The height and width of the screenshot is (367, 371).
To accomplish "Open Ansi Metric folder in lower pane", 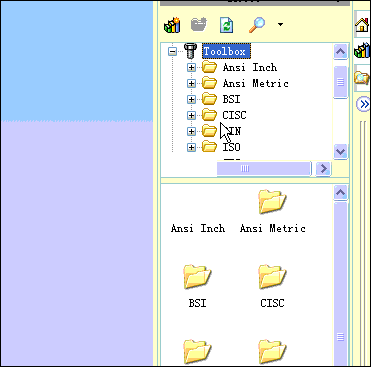I will 272,202.
